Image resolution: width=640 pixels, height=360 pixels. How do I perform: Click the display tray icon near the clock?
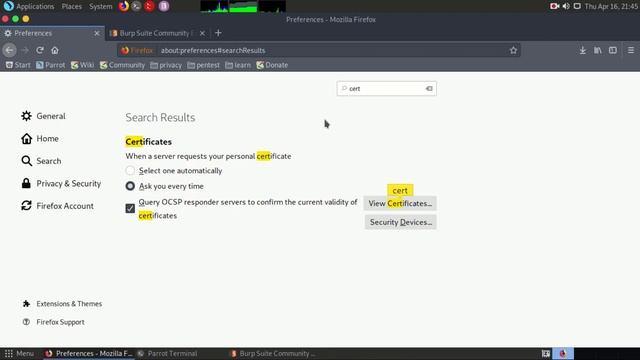[577, 6]
